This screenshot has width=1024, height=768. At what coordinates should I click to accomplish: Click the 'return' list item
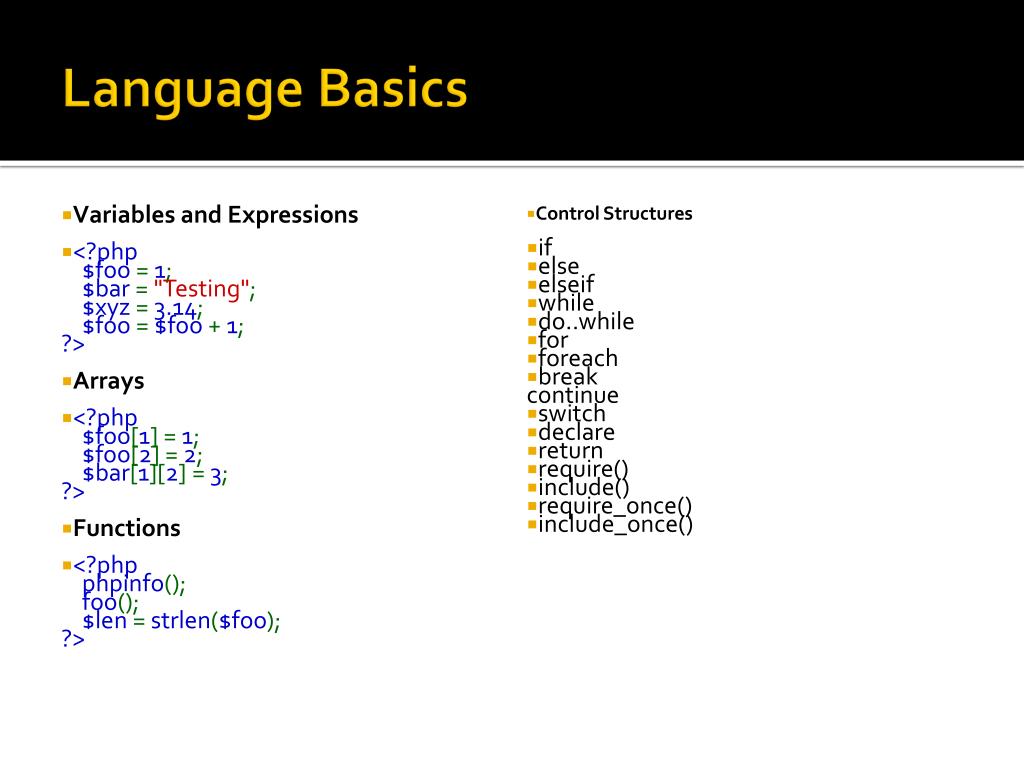tap(570, 451)
